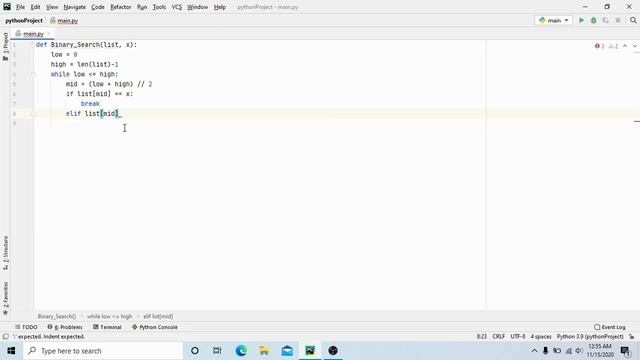
Task: Open the File menu
Action: pyautogui.click(x=20, y=7)
